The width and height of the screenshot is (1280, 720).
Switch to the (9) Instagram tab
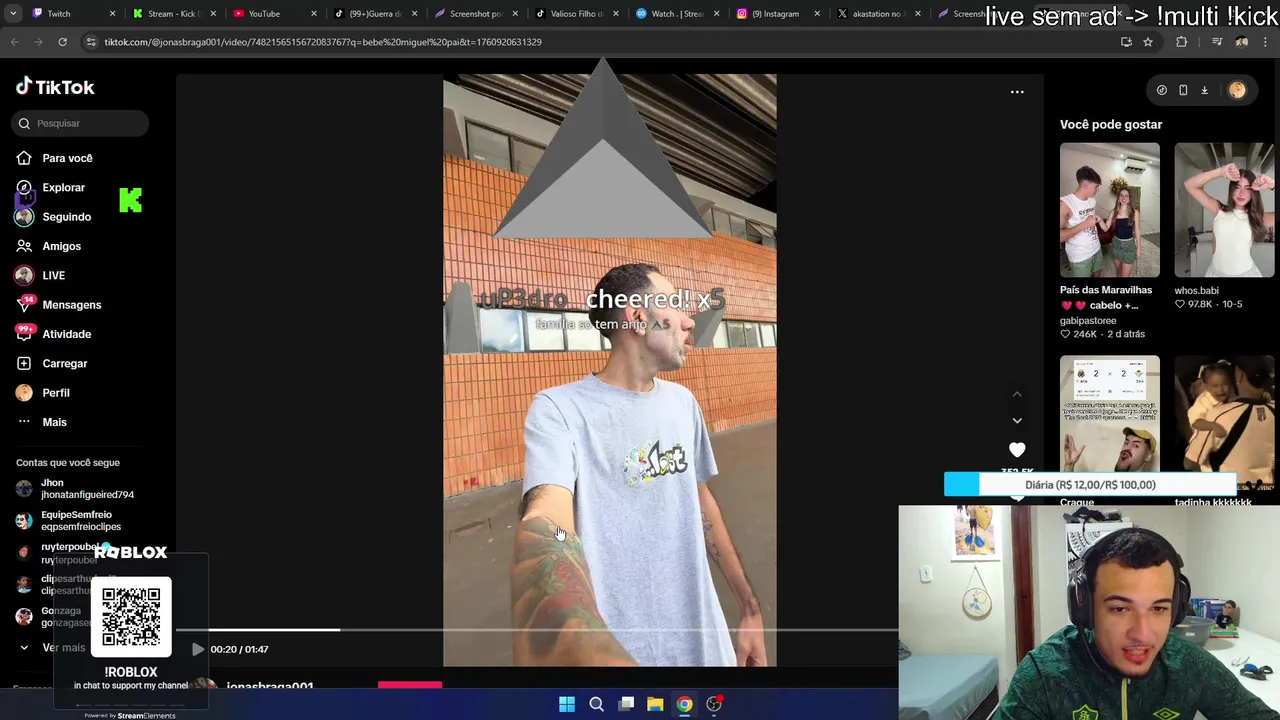tap(778, 13)
